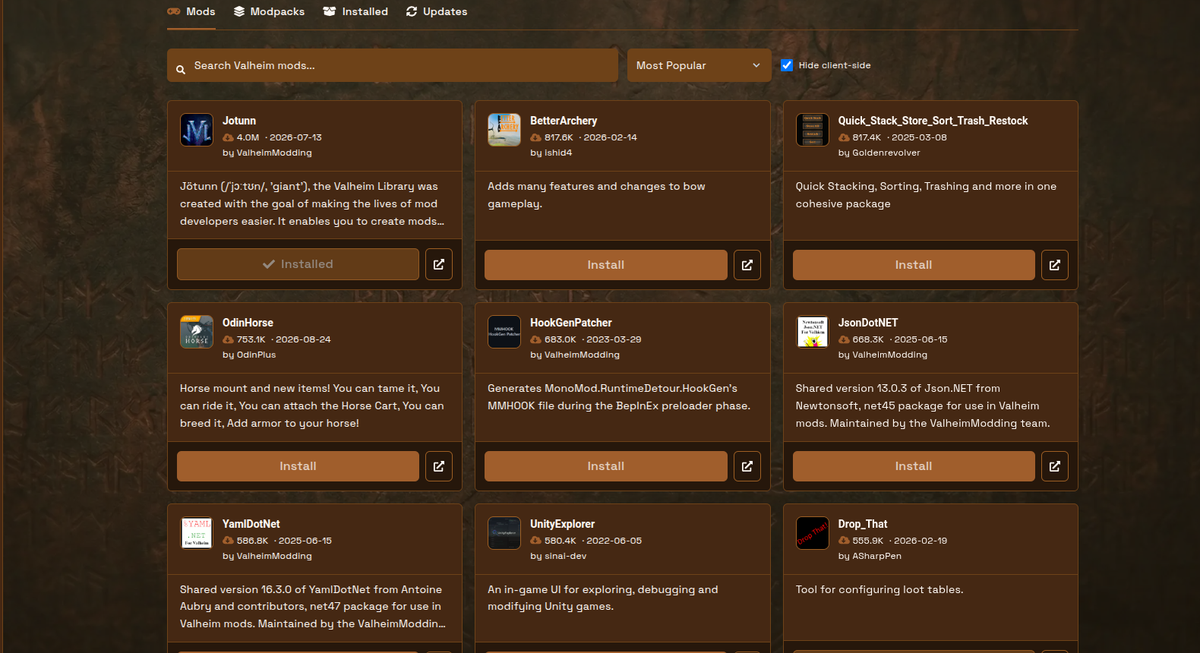The height and width of the screenshot is (653, 1200).
Task: Click the UnityExplorer mod title
Action: [x=563, y=524]
